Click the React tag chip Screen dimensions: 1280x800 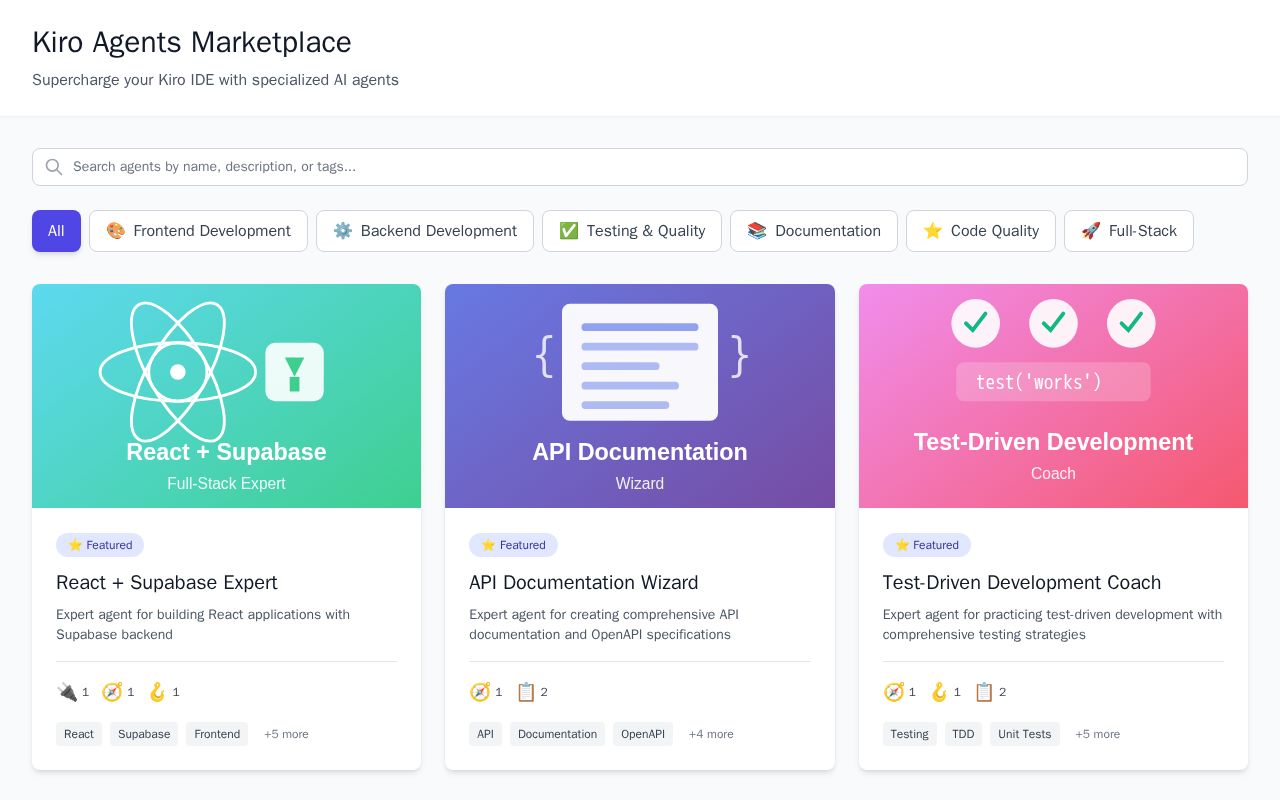pyautogui.click(x=79, y=734)
